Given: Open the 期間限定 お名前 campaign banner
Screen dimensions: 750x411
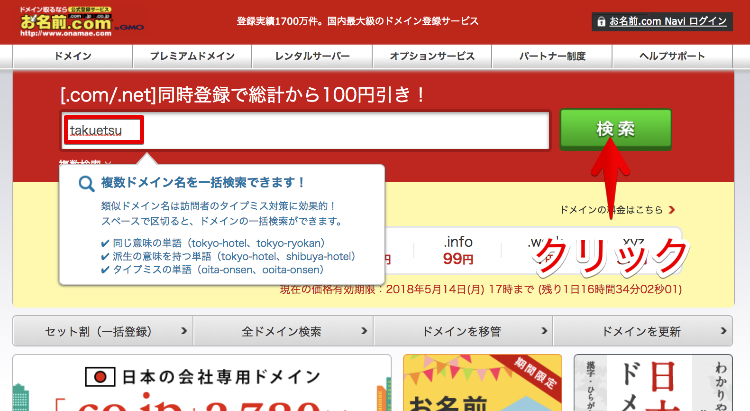Looking at the screenshot, I should [x=482, y=383].
